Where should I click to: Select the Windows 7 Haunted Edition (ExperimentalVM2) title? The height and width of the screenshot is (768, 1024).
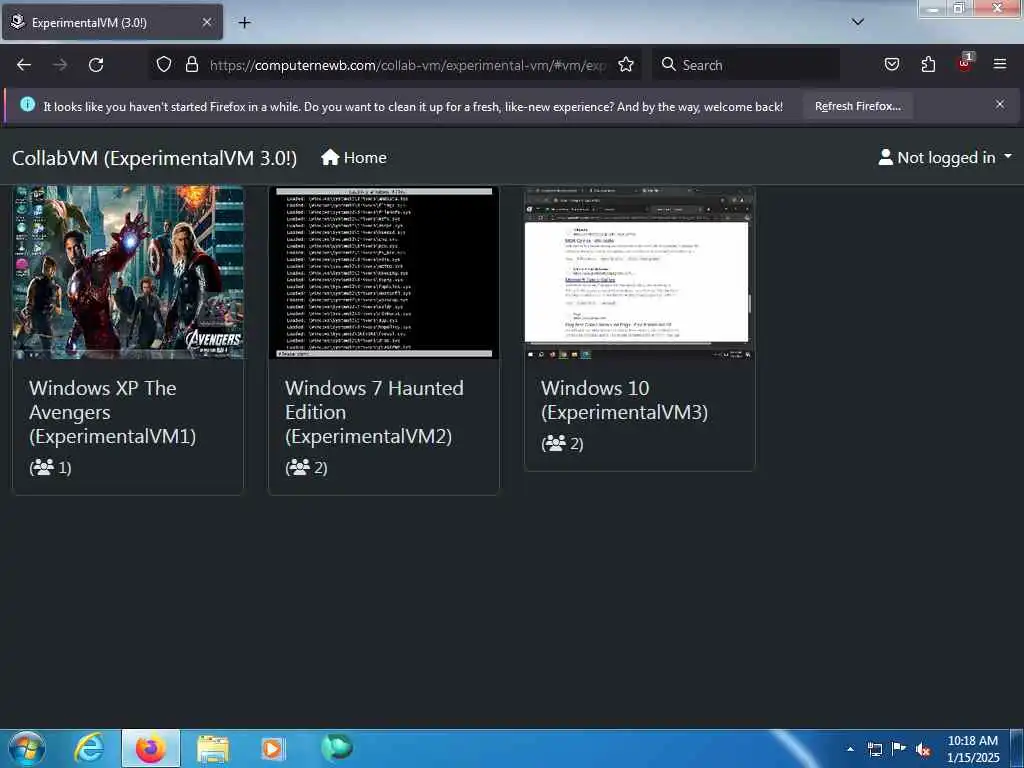click(x=374, y=412)
